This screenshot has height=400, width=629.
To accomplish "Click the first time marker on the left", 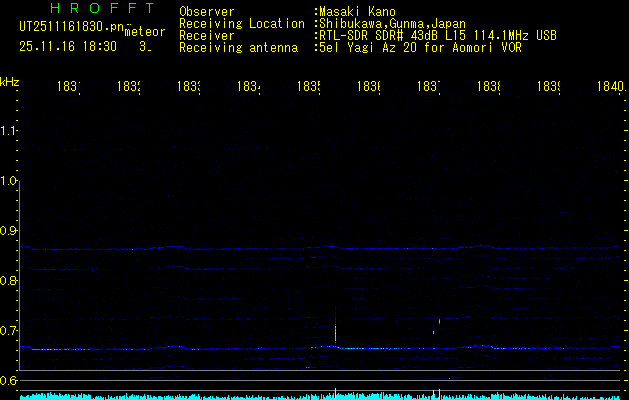I will click(x=69, y=88).
